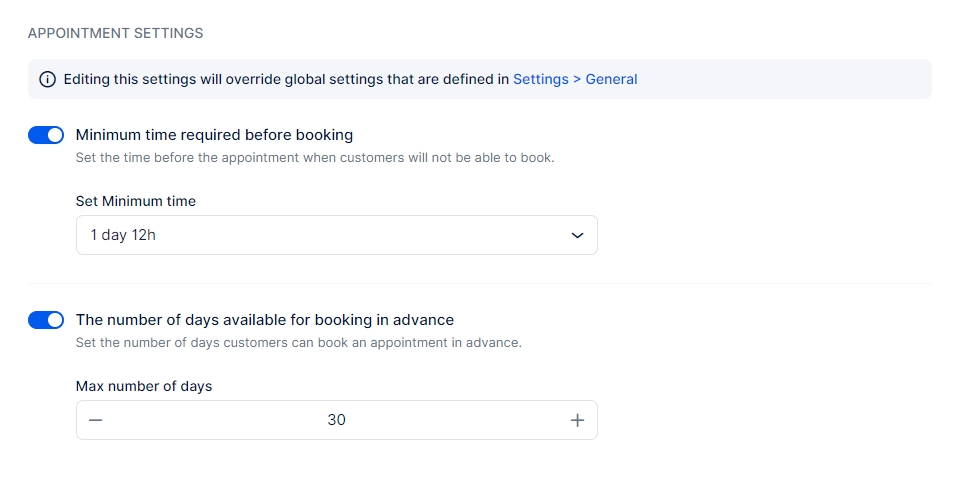Click the description under Minimum time required before booking
Image resolution: width=957 pixels, height=488 pixels.
(315, 158)
